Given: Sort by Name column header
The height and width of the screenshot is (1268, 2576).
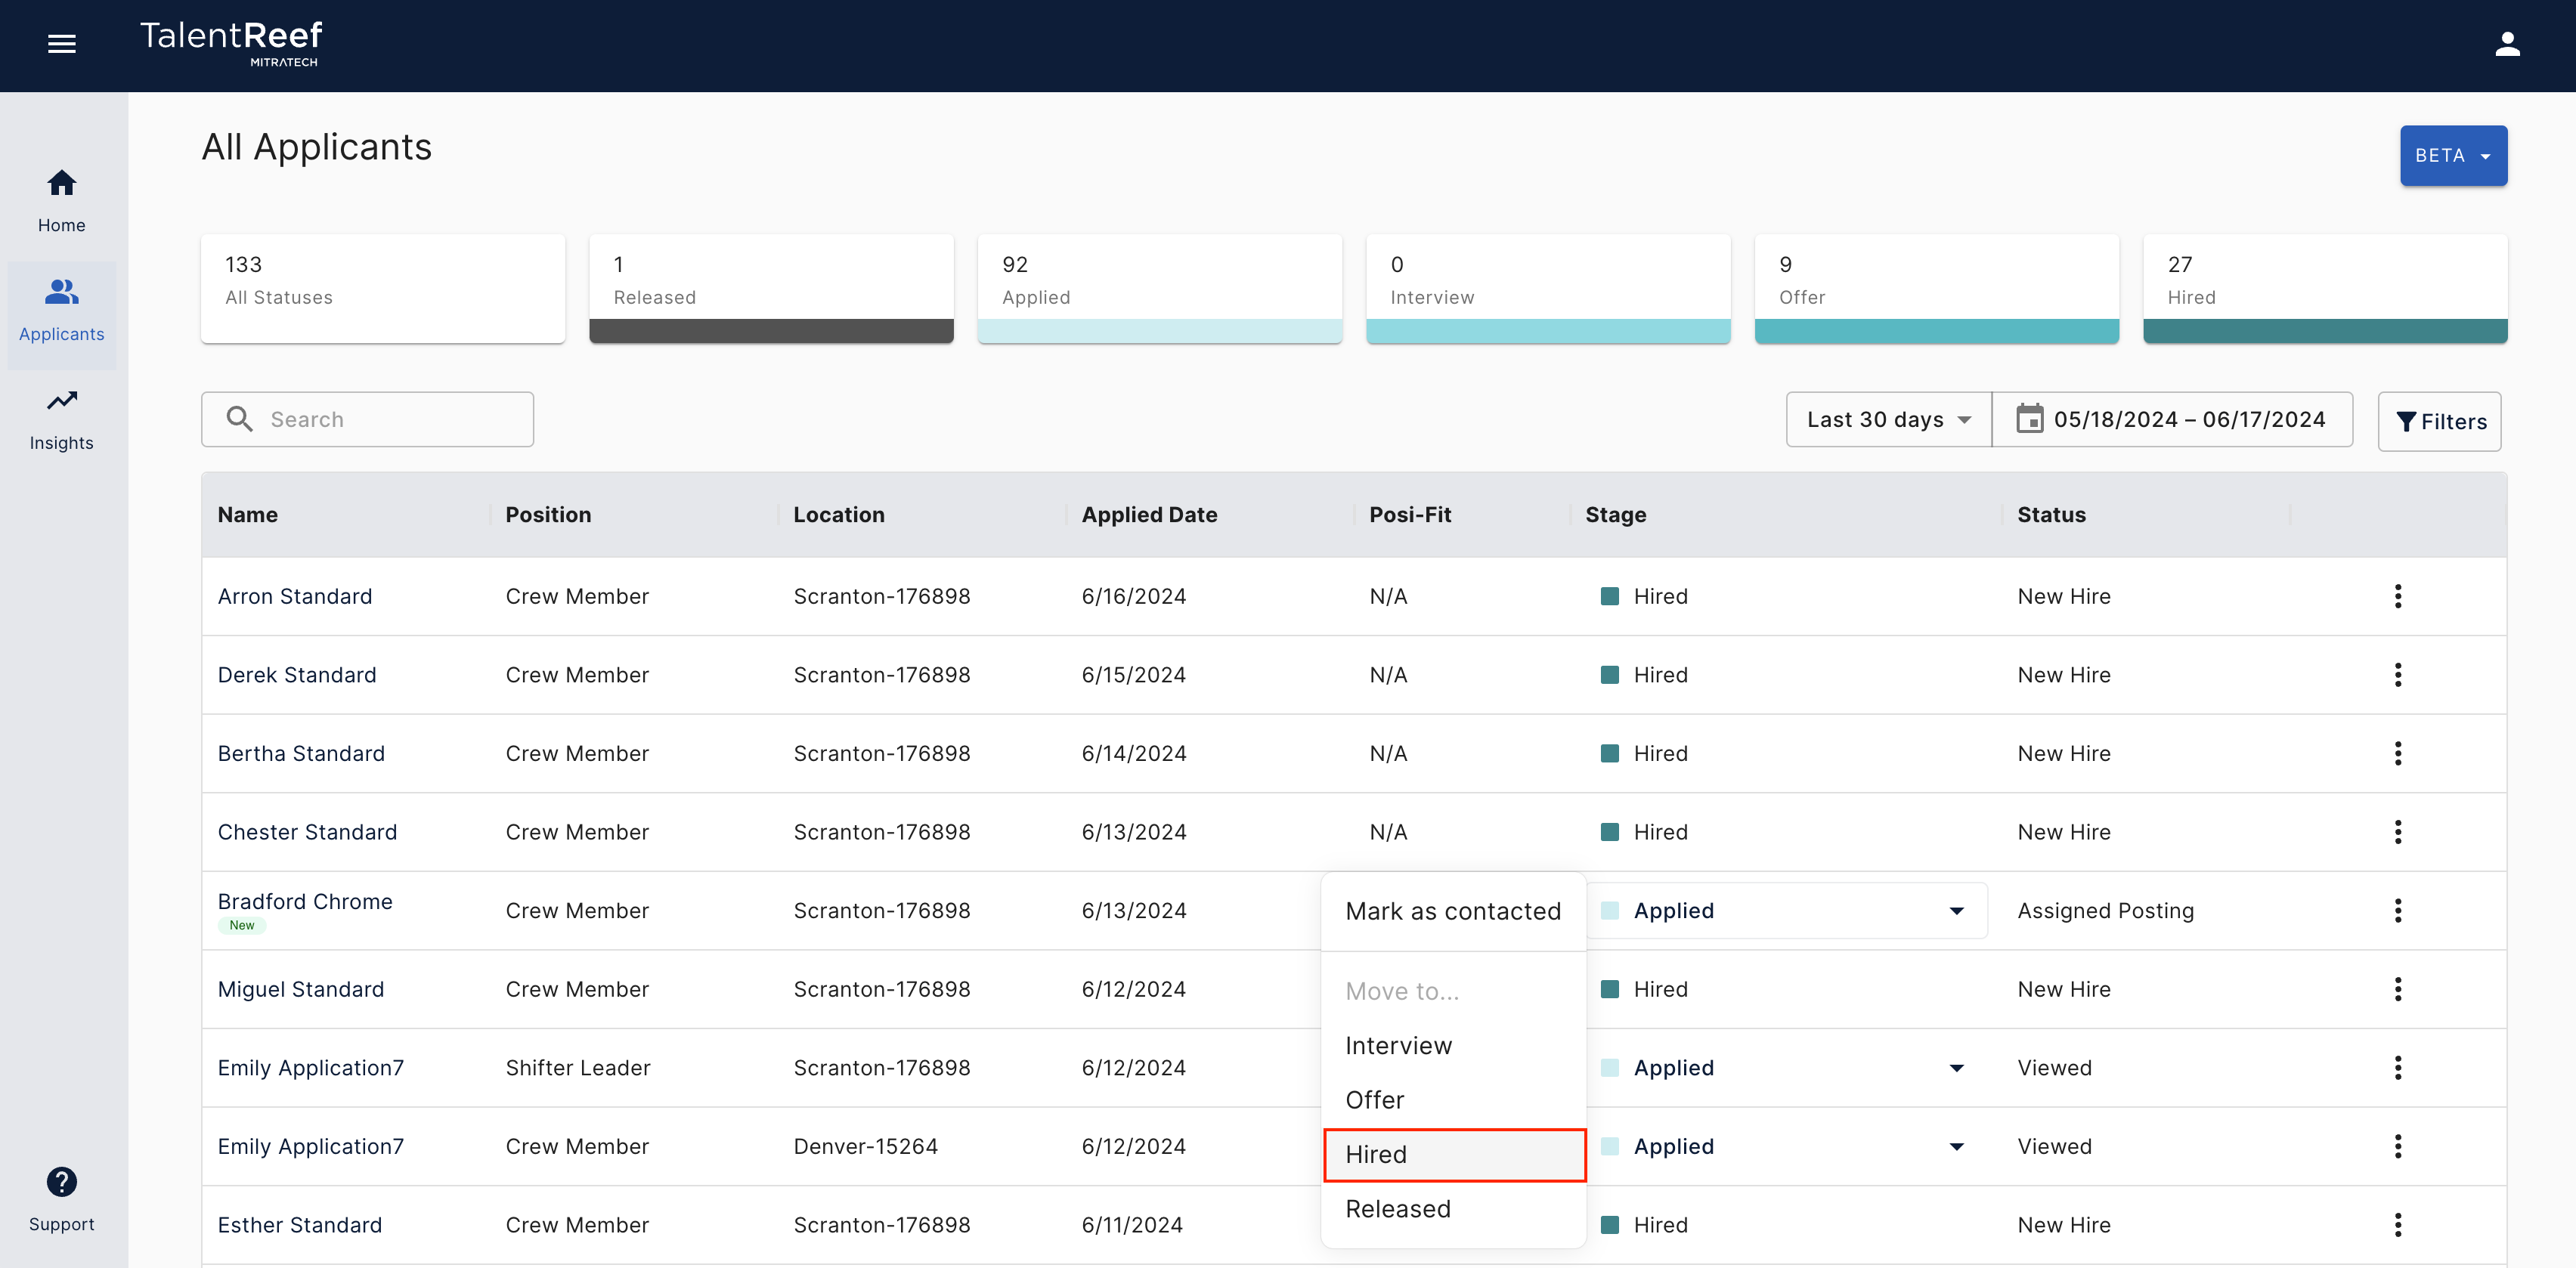Looking at the screenshot, I should (x=247, y=515).
